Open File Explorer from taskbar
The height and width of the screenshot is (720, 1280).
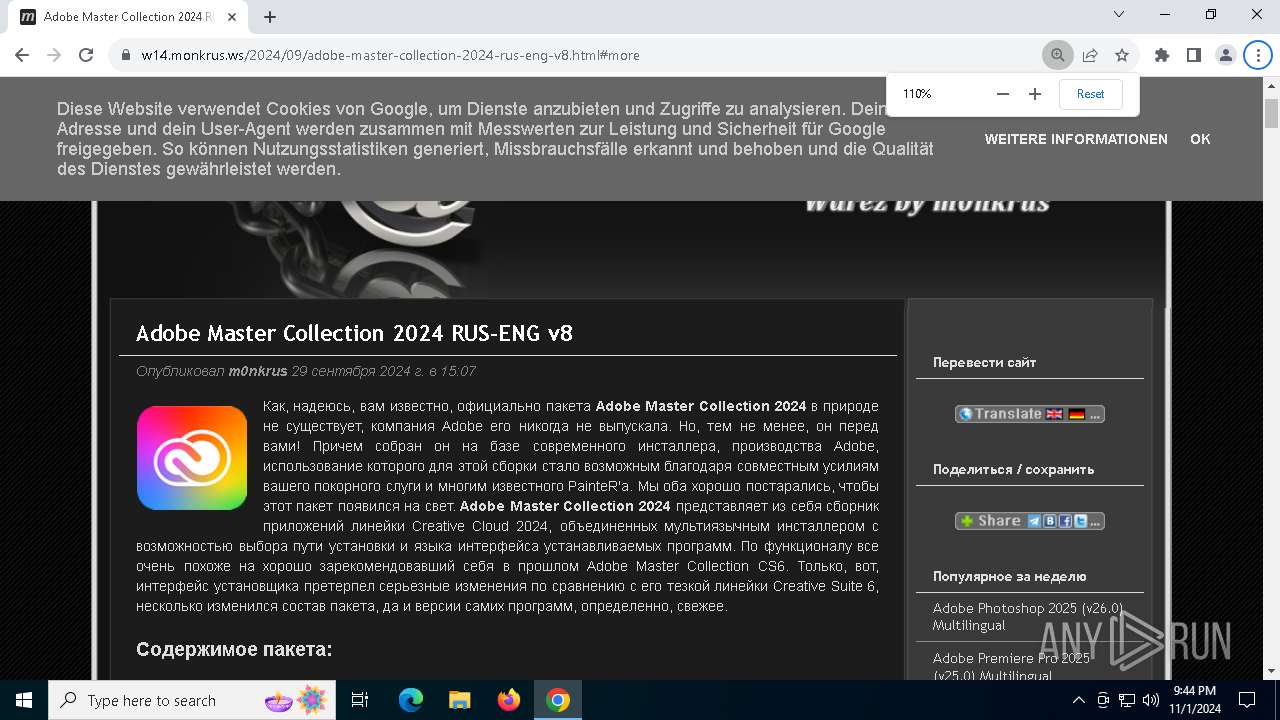tap(459, 700)
